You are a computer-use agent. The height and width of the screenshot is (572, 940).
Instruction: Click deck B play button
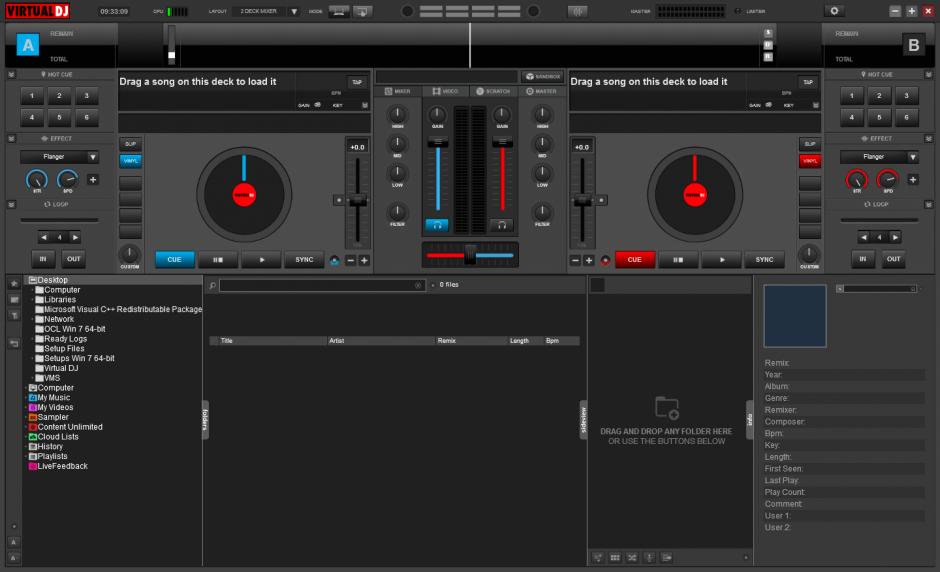(722, 260)
